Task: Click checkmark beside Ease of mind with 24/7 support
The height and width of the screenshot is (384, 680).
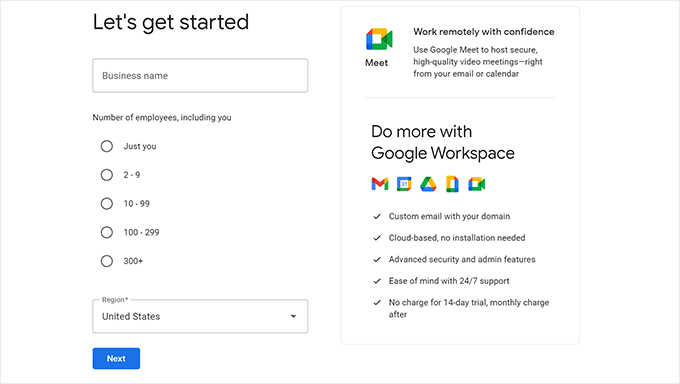Action: click(x=377, y=281)
